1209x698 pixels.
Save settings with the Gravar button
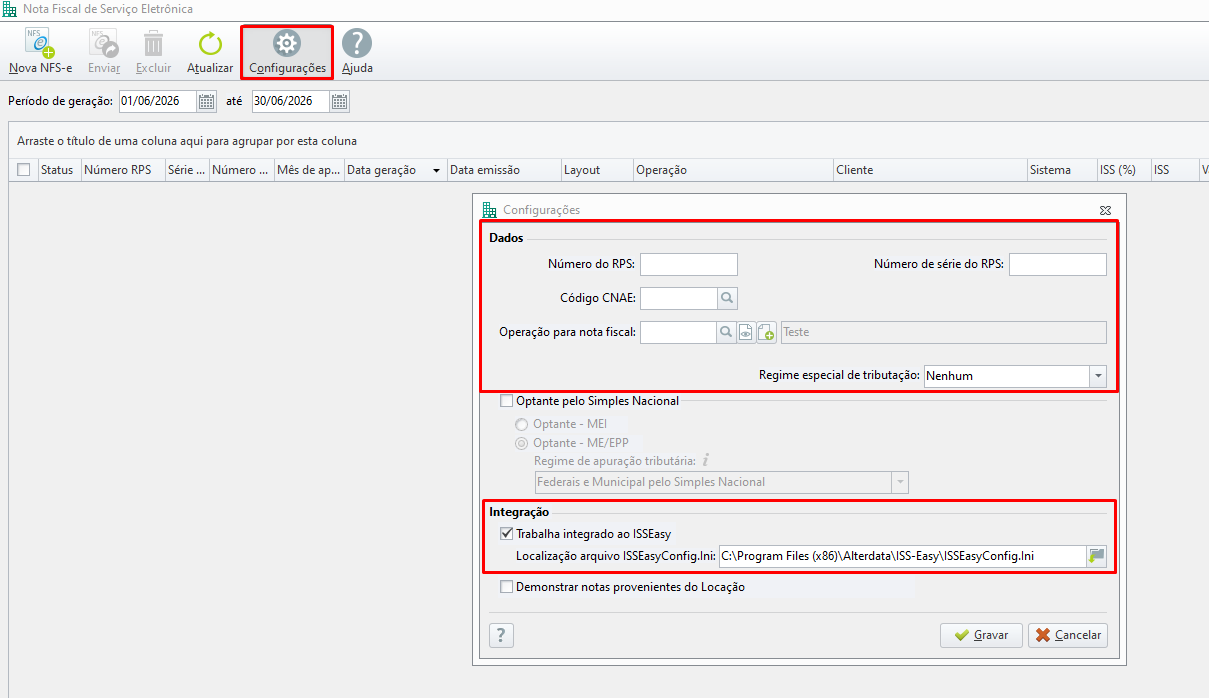pos(981,635)
